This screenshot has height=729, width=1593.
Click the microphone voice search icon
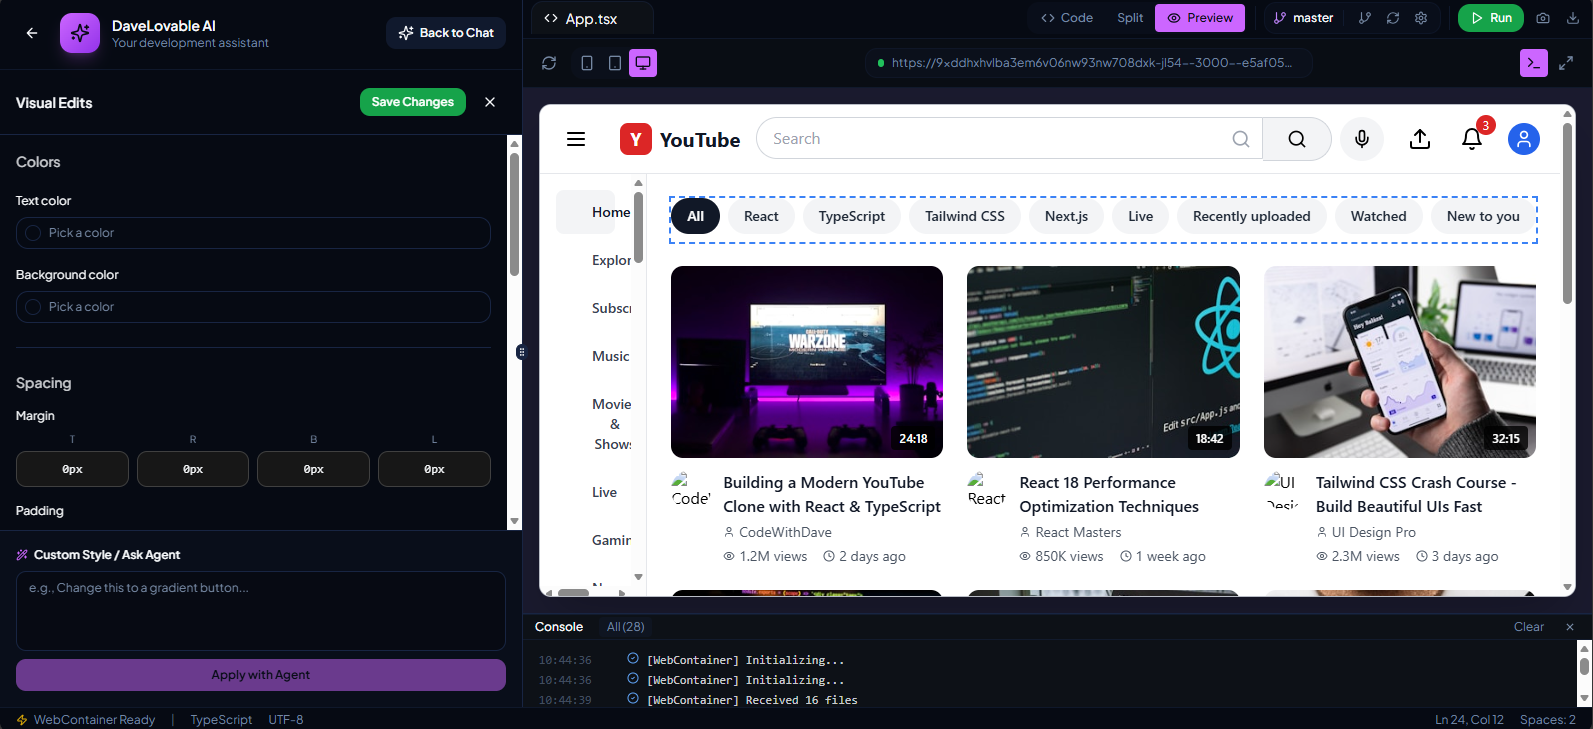tap(1362, 139)
